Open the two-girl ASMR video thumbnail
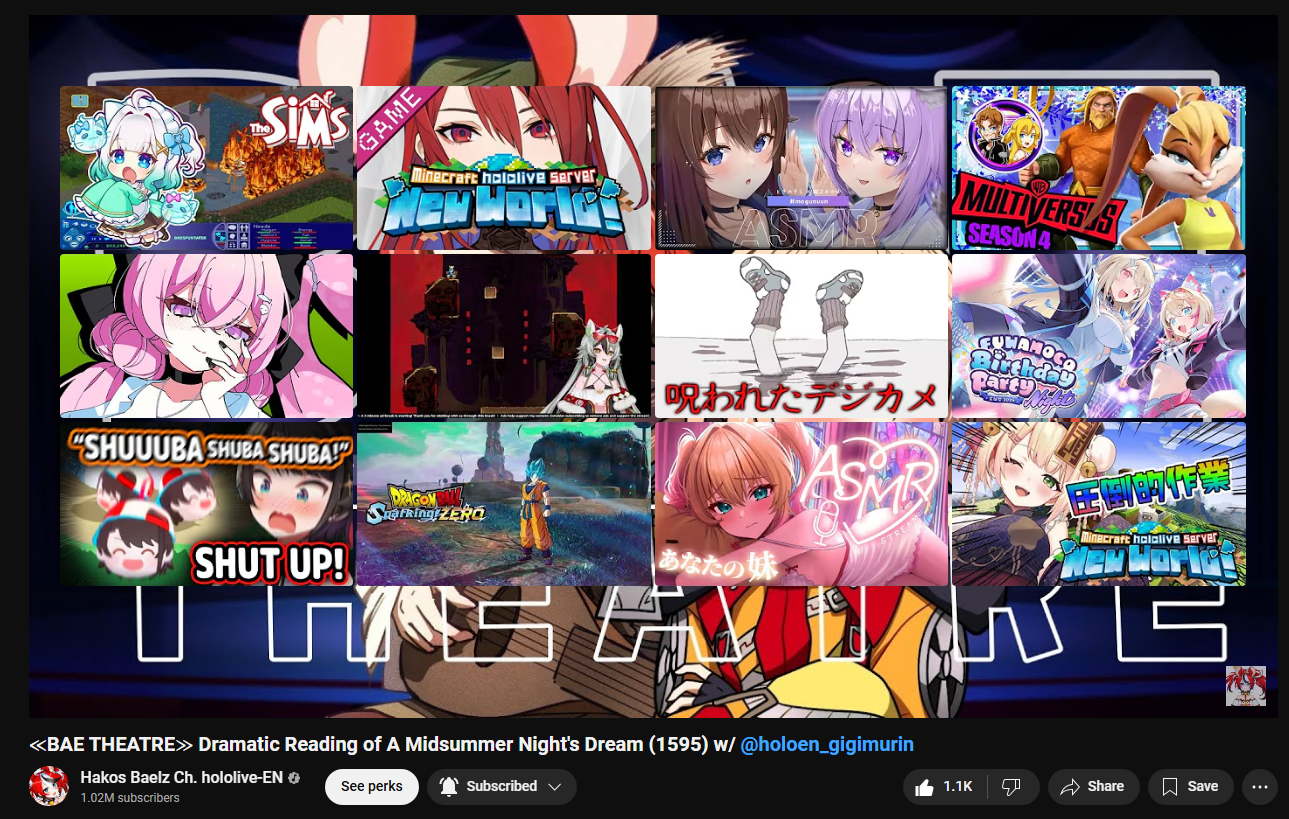This screenshot has width=1289, height=819. (801, 168)
